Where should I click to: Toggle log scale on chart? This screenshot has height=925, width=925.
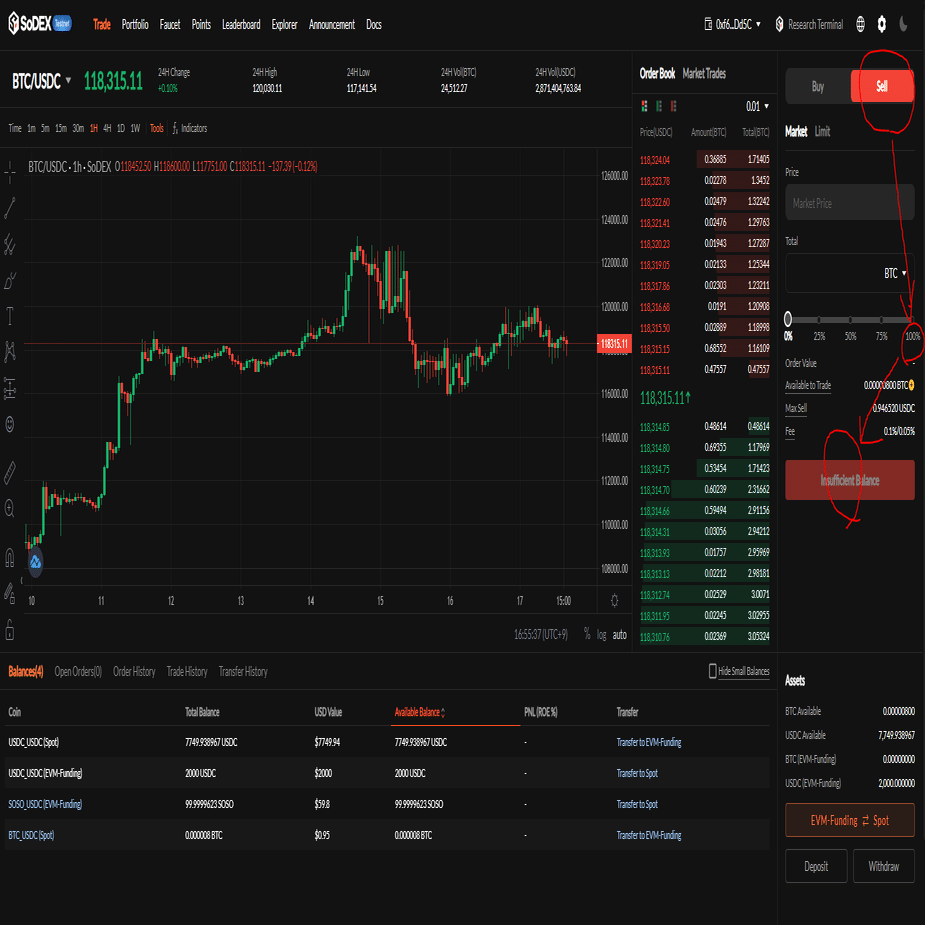point(601,634)
